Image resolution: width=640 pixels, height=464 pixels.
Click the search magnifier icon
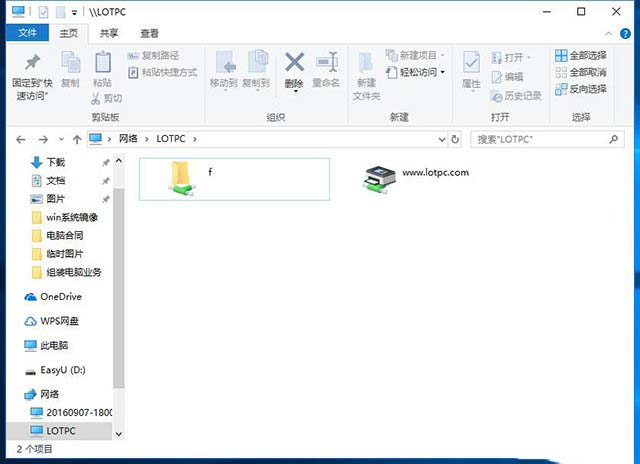613,139
